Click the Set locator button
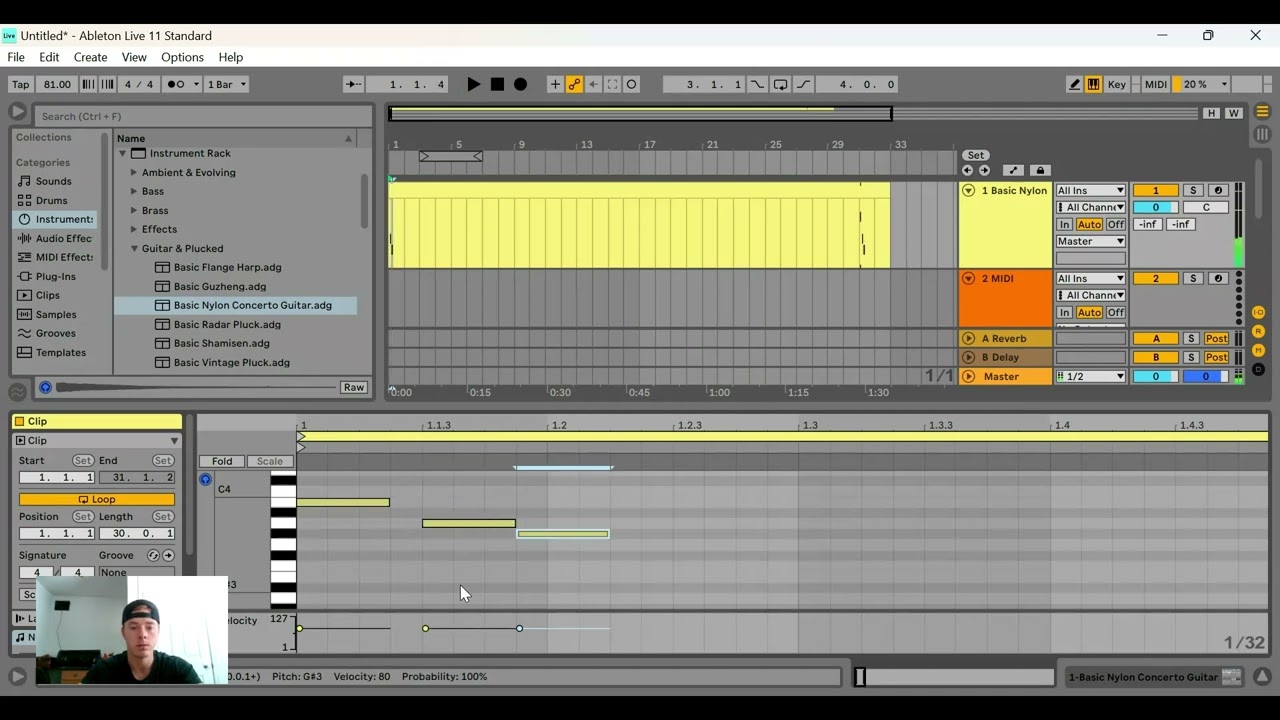Image resolution: width=1280 pixels, height=720 pixels. [975, 155]
